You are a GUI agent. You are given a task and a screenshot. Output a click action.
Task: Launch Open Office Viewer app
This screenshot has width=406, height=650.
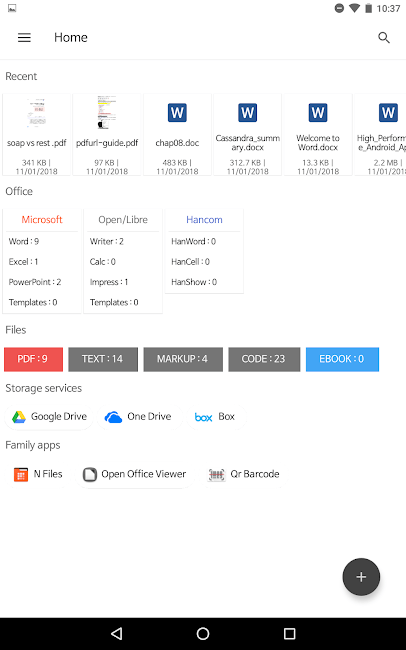[135, 474]
